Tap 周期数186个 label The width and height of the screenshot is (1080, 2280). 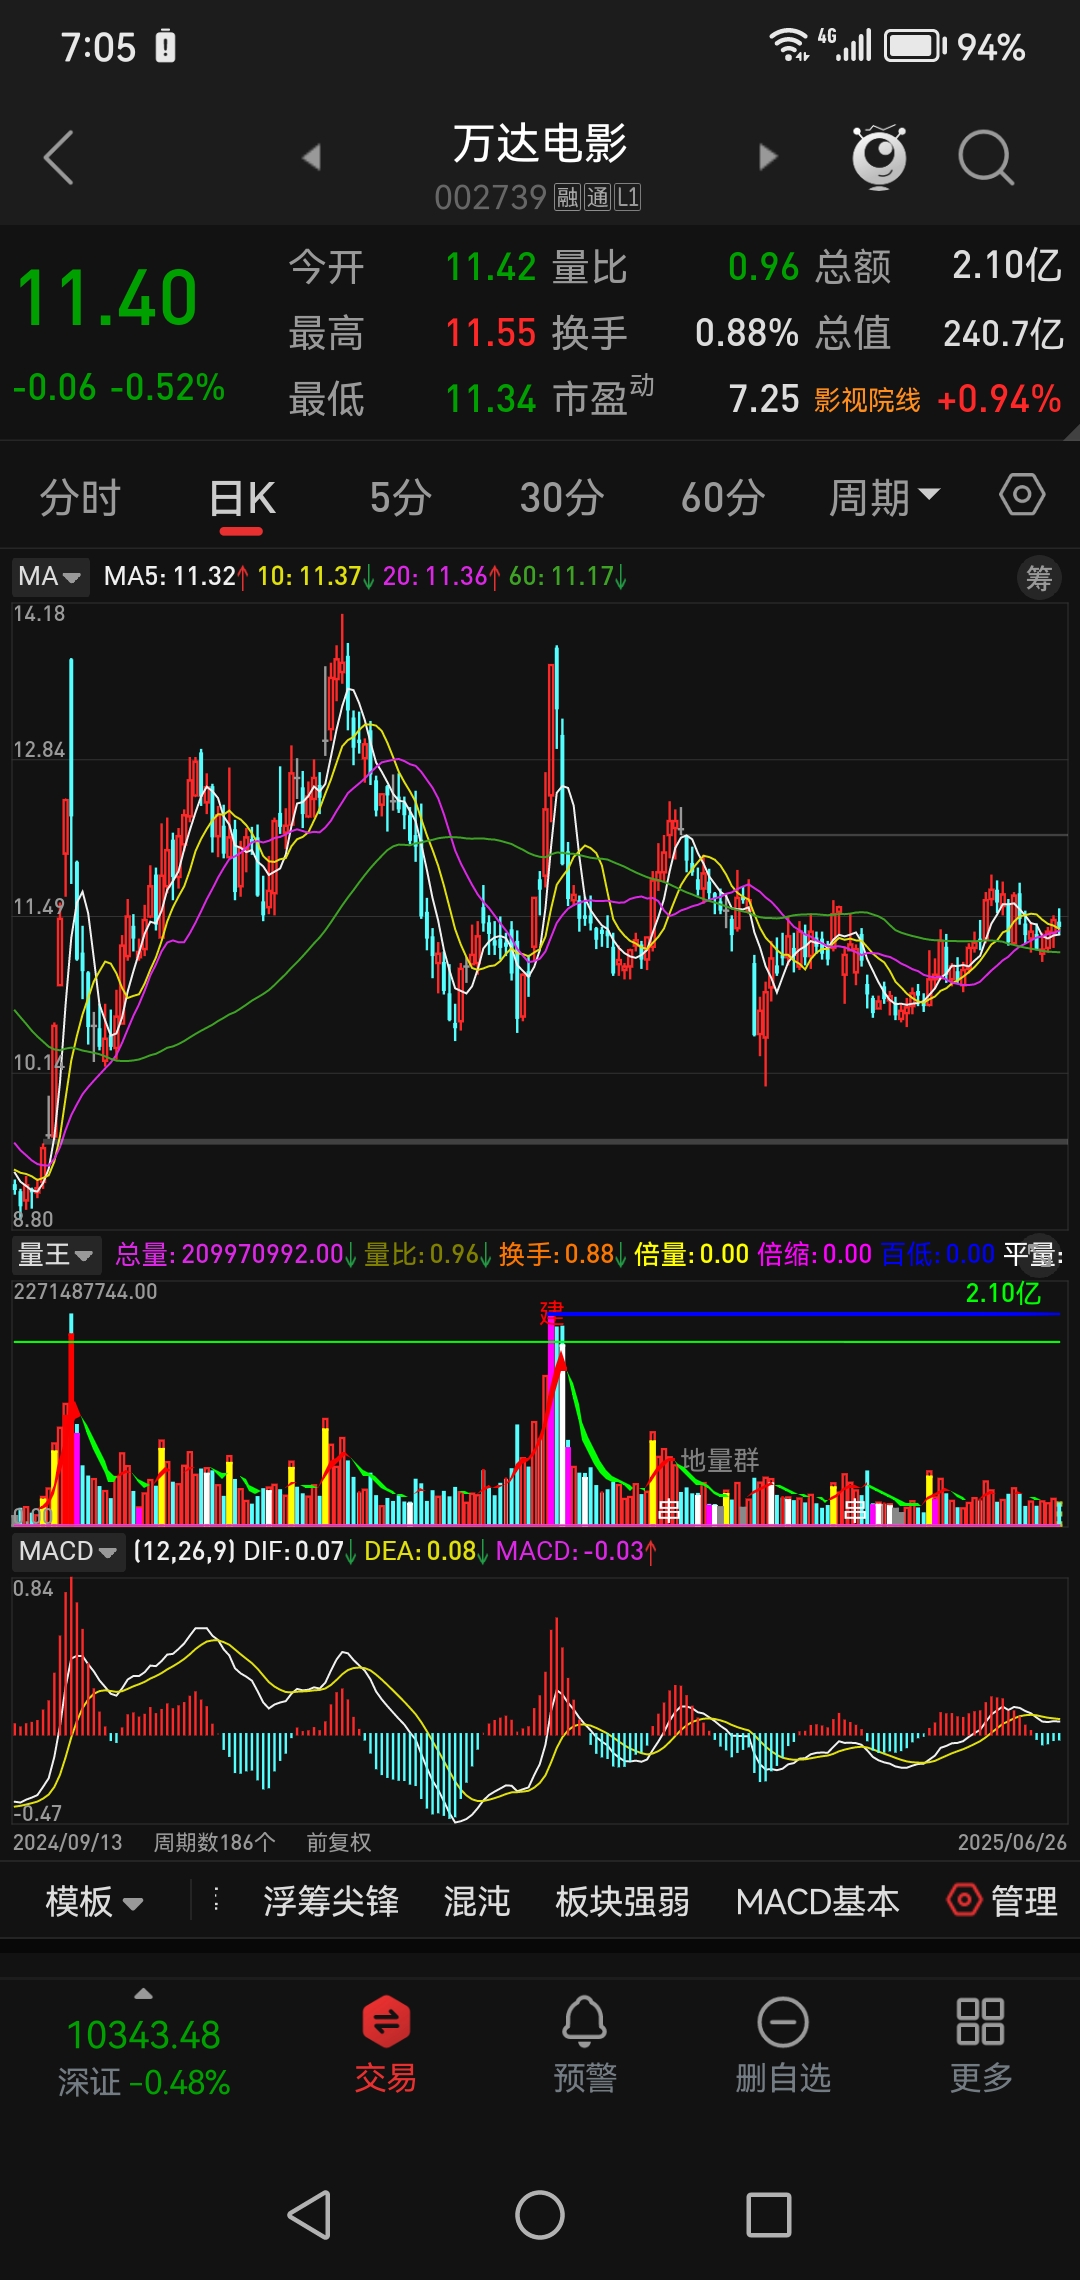[214, 1842]
